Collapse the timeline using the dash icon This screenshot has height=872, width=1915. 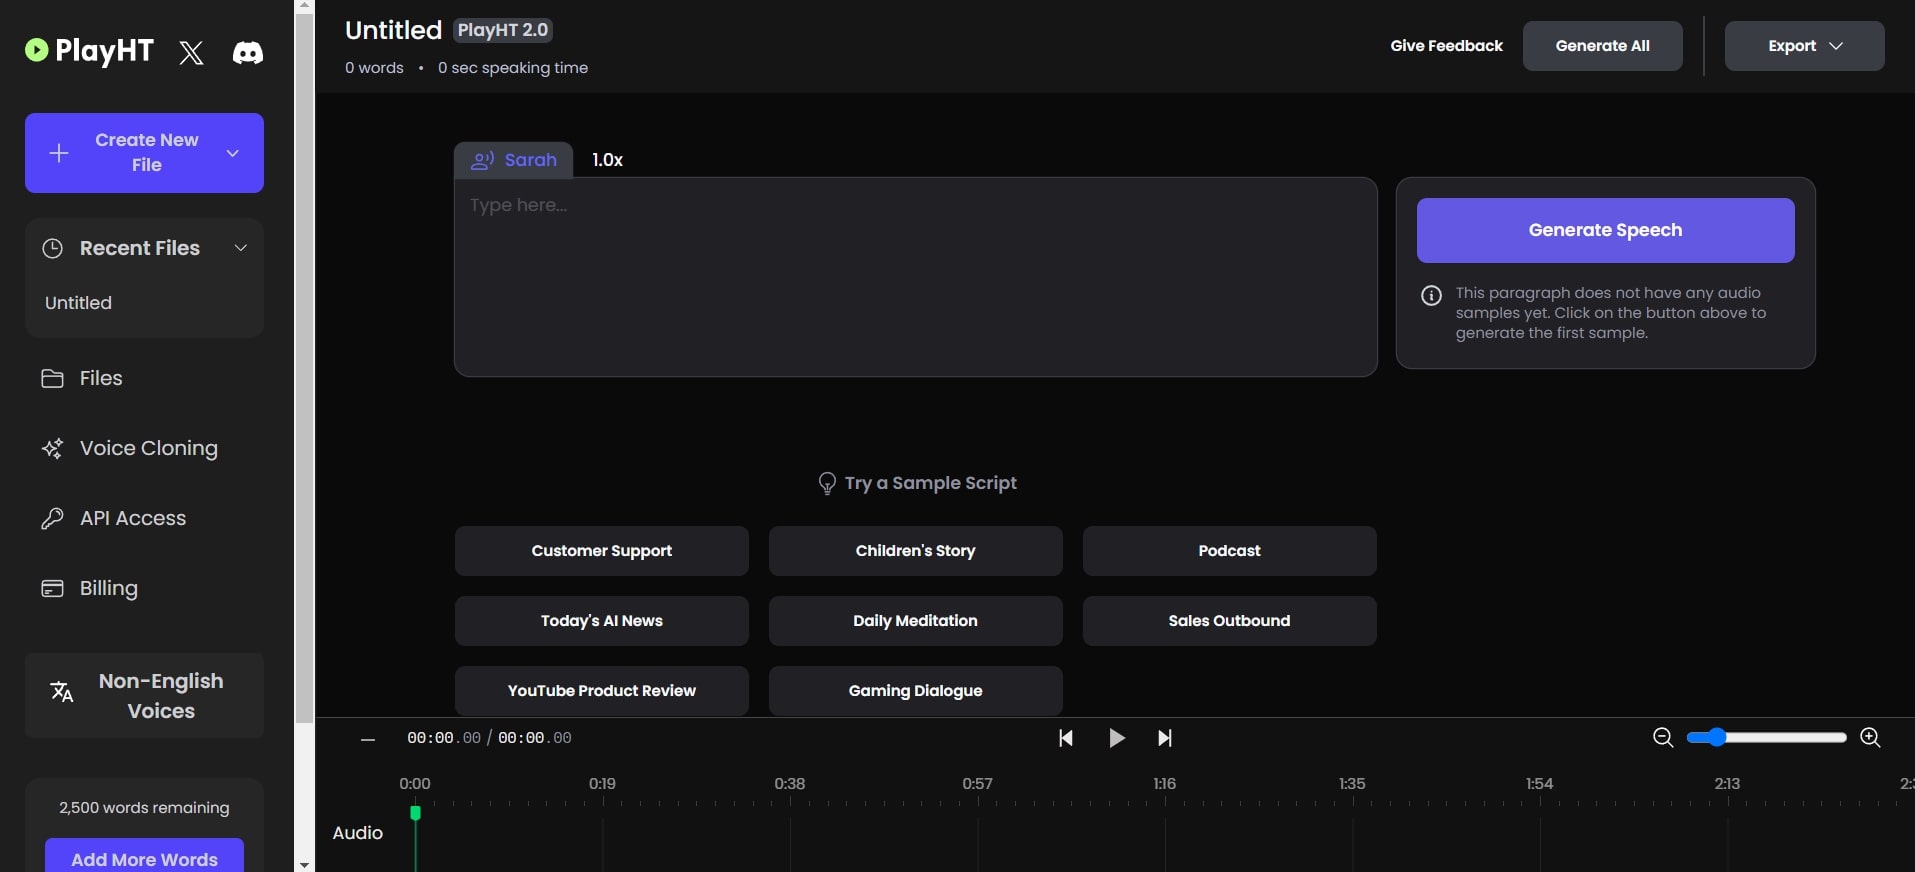coord(368,739)
